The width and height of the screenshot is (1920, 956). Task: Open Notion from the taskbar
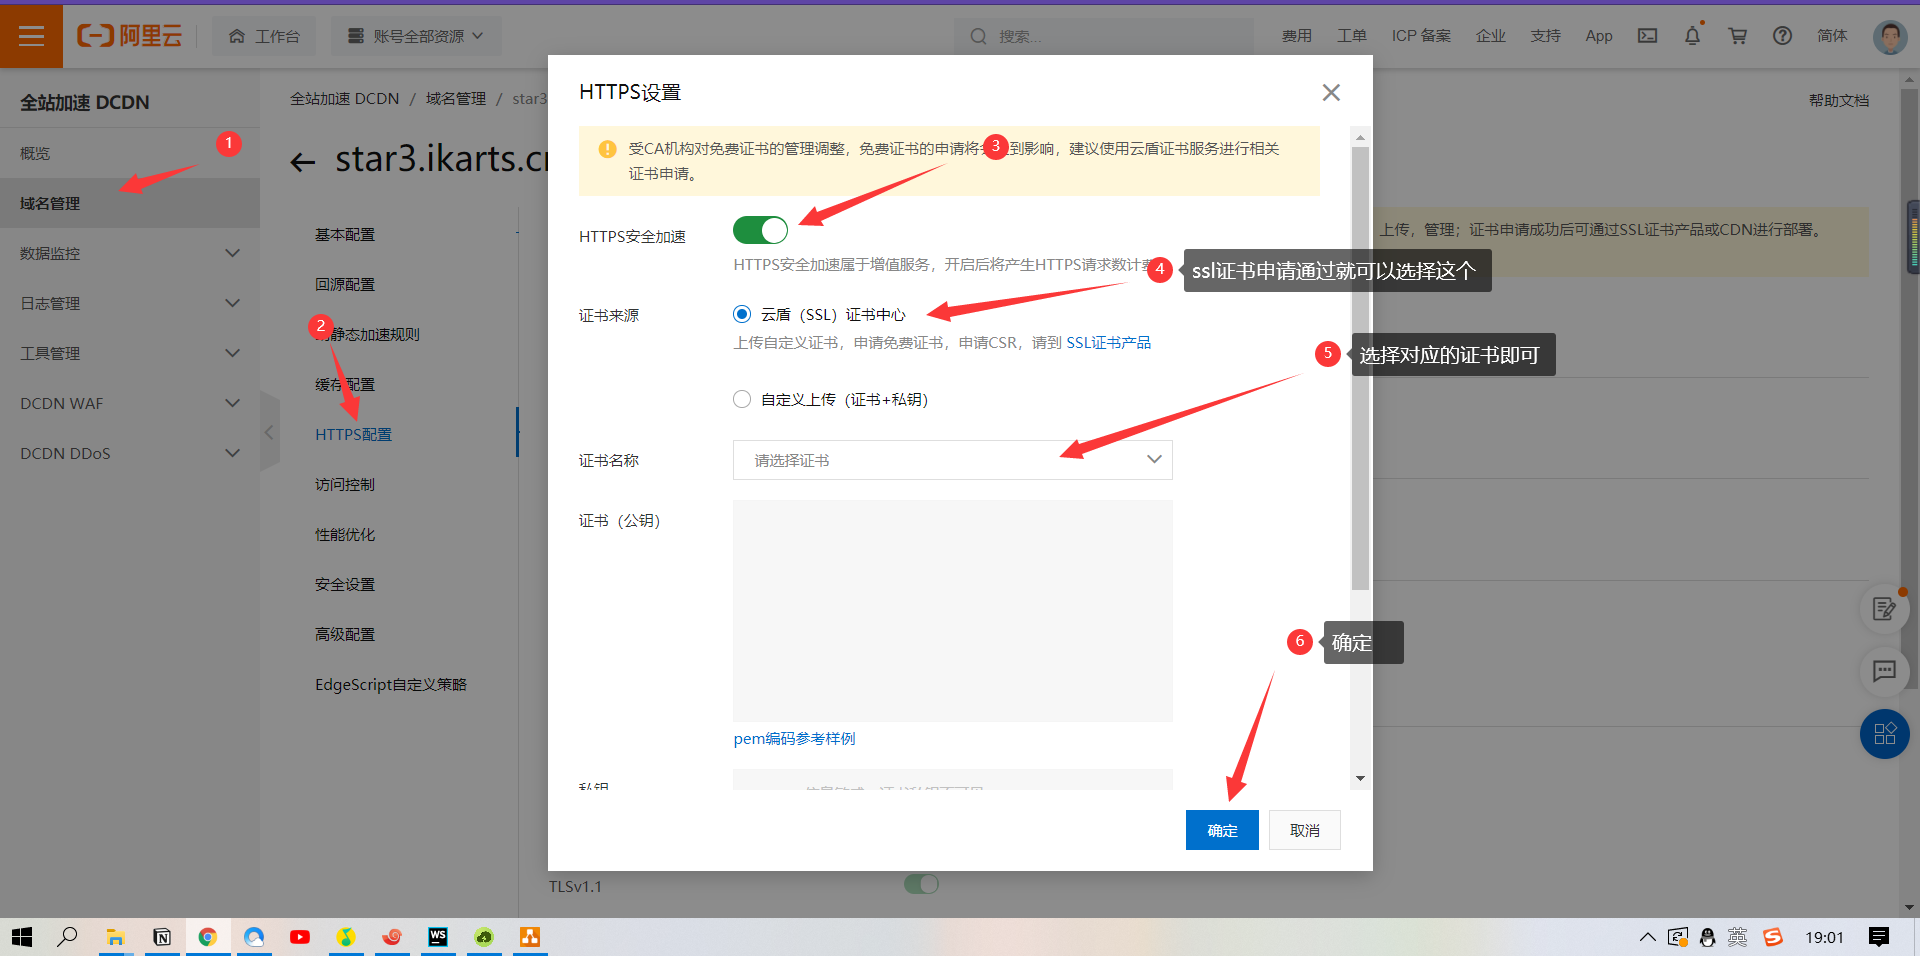(x=162, y=937)
